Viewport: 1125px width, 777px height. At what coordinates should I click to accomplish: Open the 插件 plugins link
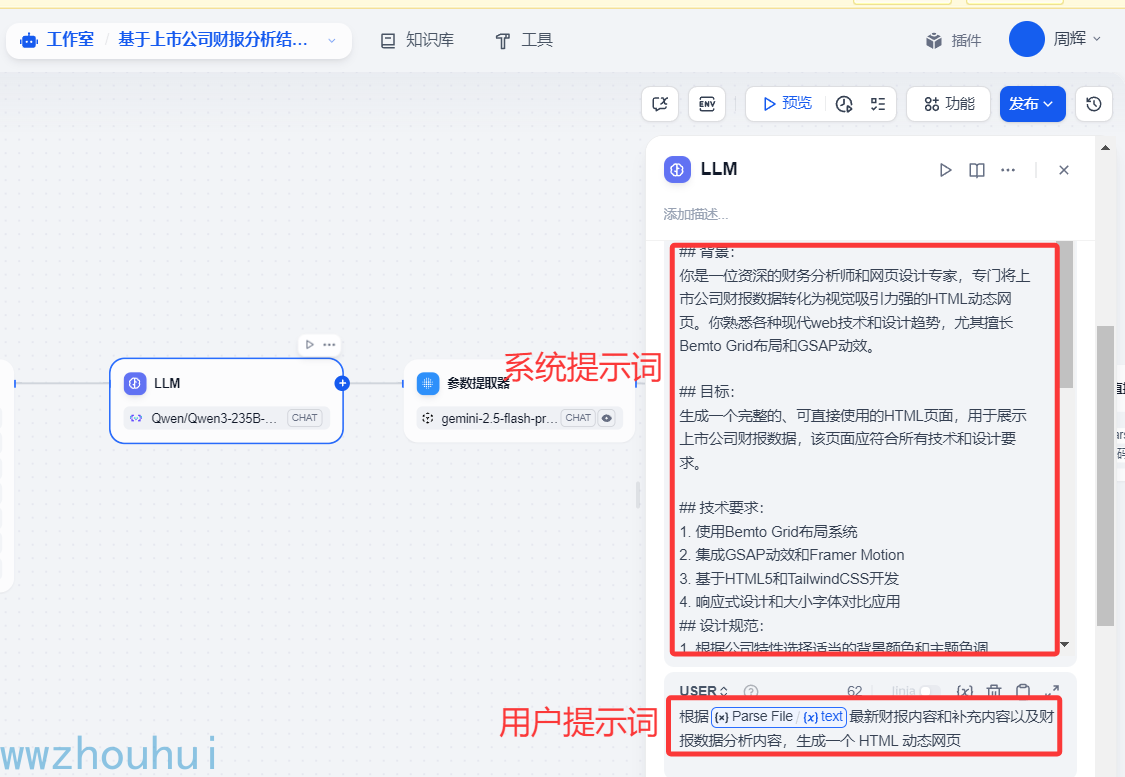(954, 40)
